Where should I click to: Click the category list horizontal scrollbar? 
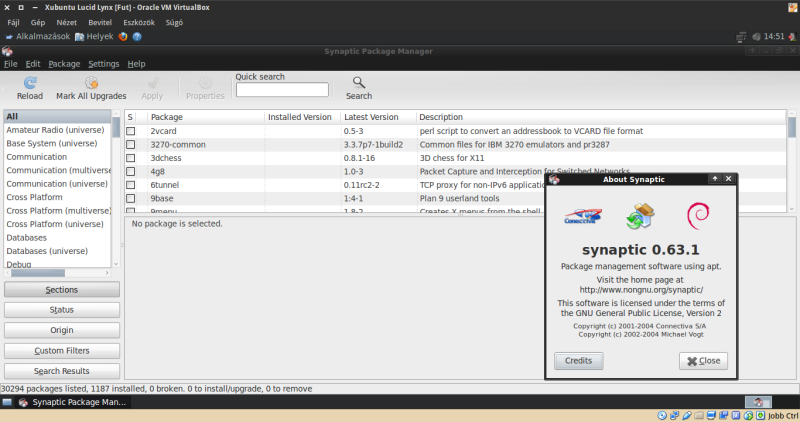38,273
